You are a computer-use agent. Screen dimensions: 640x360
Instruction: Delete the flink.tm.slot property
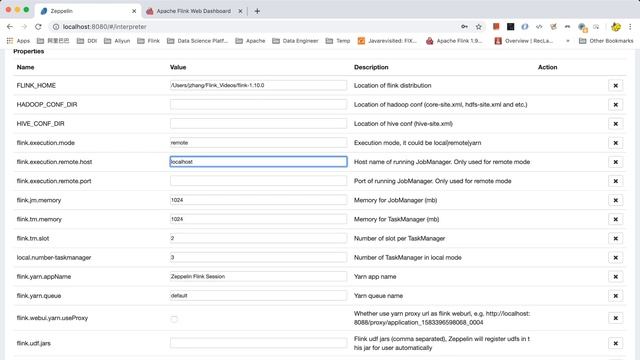coord(616,238)
